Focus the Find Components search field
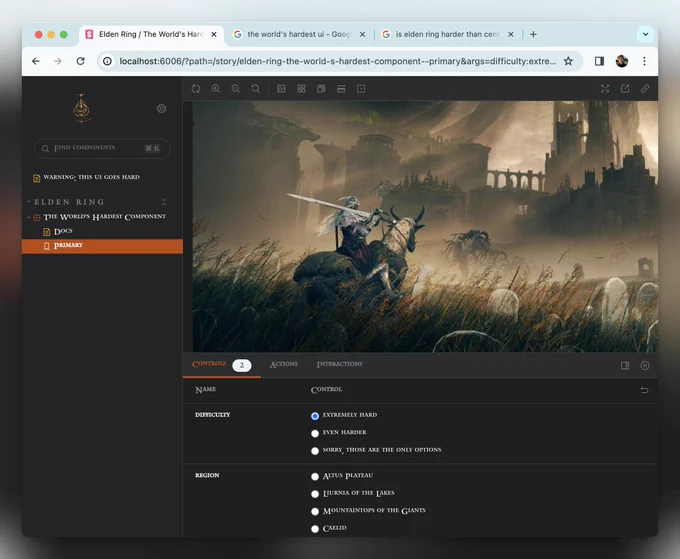Viewport: 680px width, 559px height. coord(102,148)
